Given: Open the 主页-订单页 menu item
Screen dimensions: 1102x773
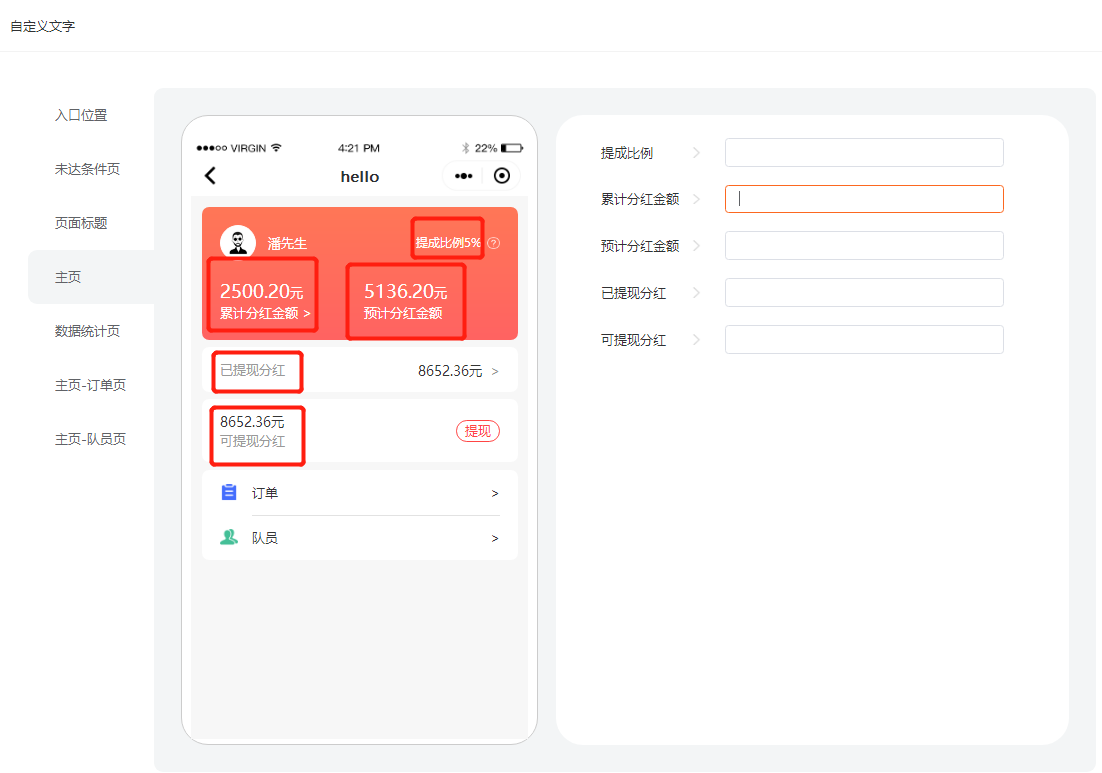Looking at the screenshot, I should pos(90,385).
